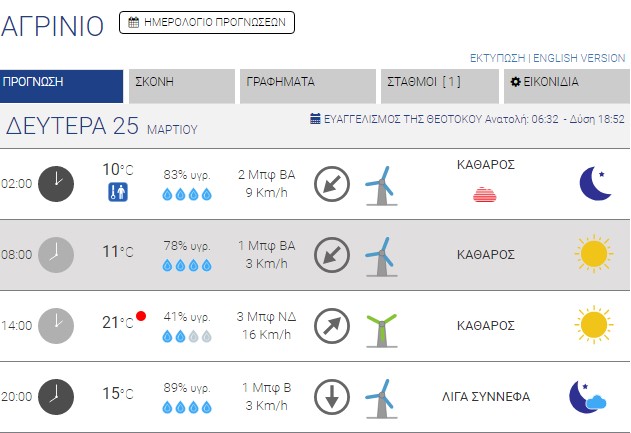Select the ΠΡΟΓΝΩΣΗ tab
The width and height of the screenshot is (631, 433).
tap(60, 83)
